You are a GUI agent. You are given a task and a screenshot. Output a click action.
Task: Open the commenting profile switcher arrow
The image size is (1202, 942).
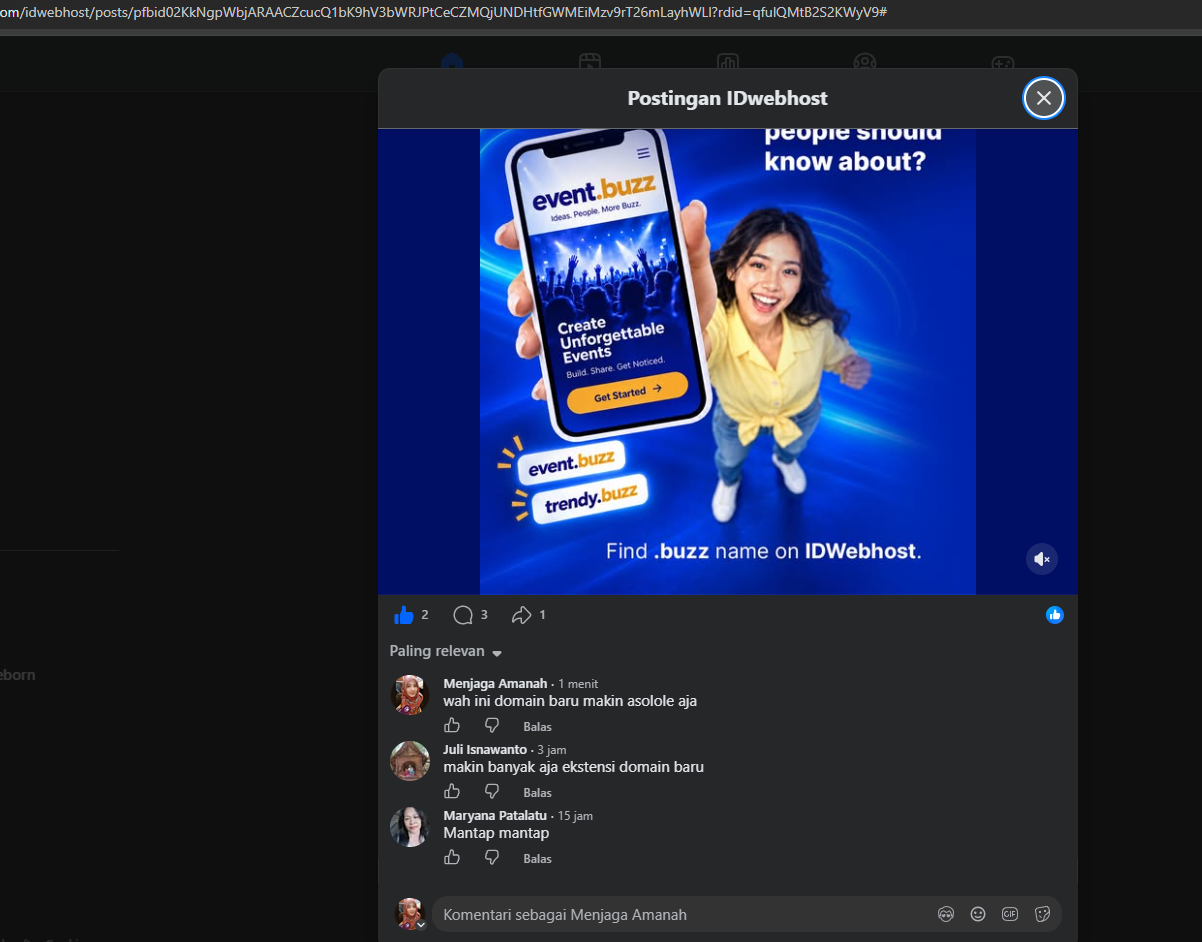[421, 925]
